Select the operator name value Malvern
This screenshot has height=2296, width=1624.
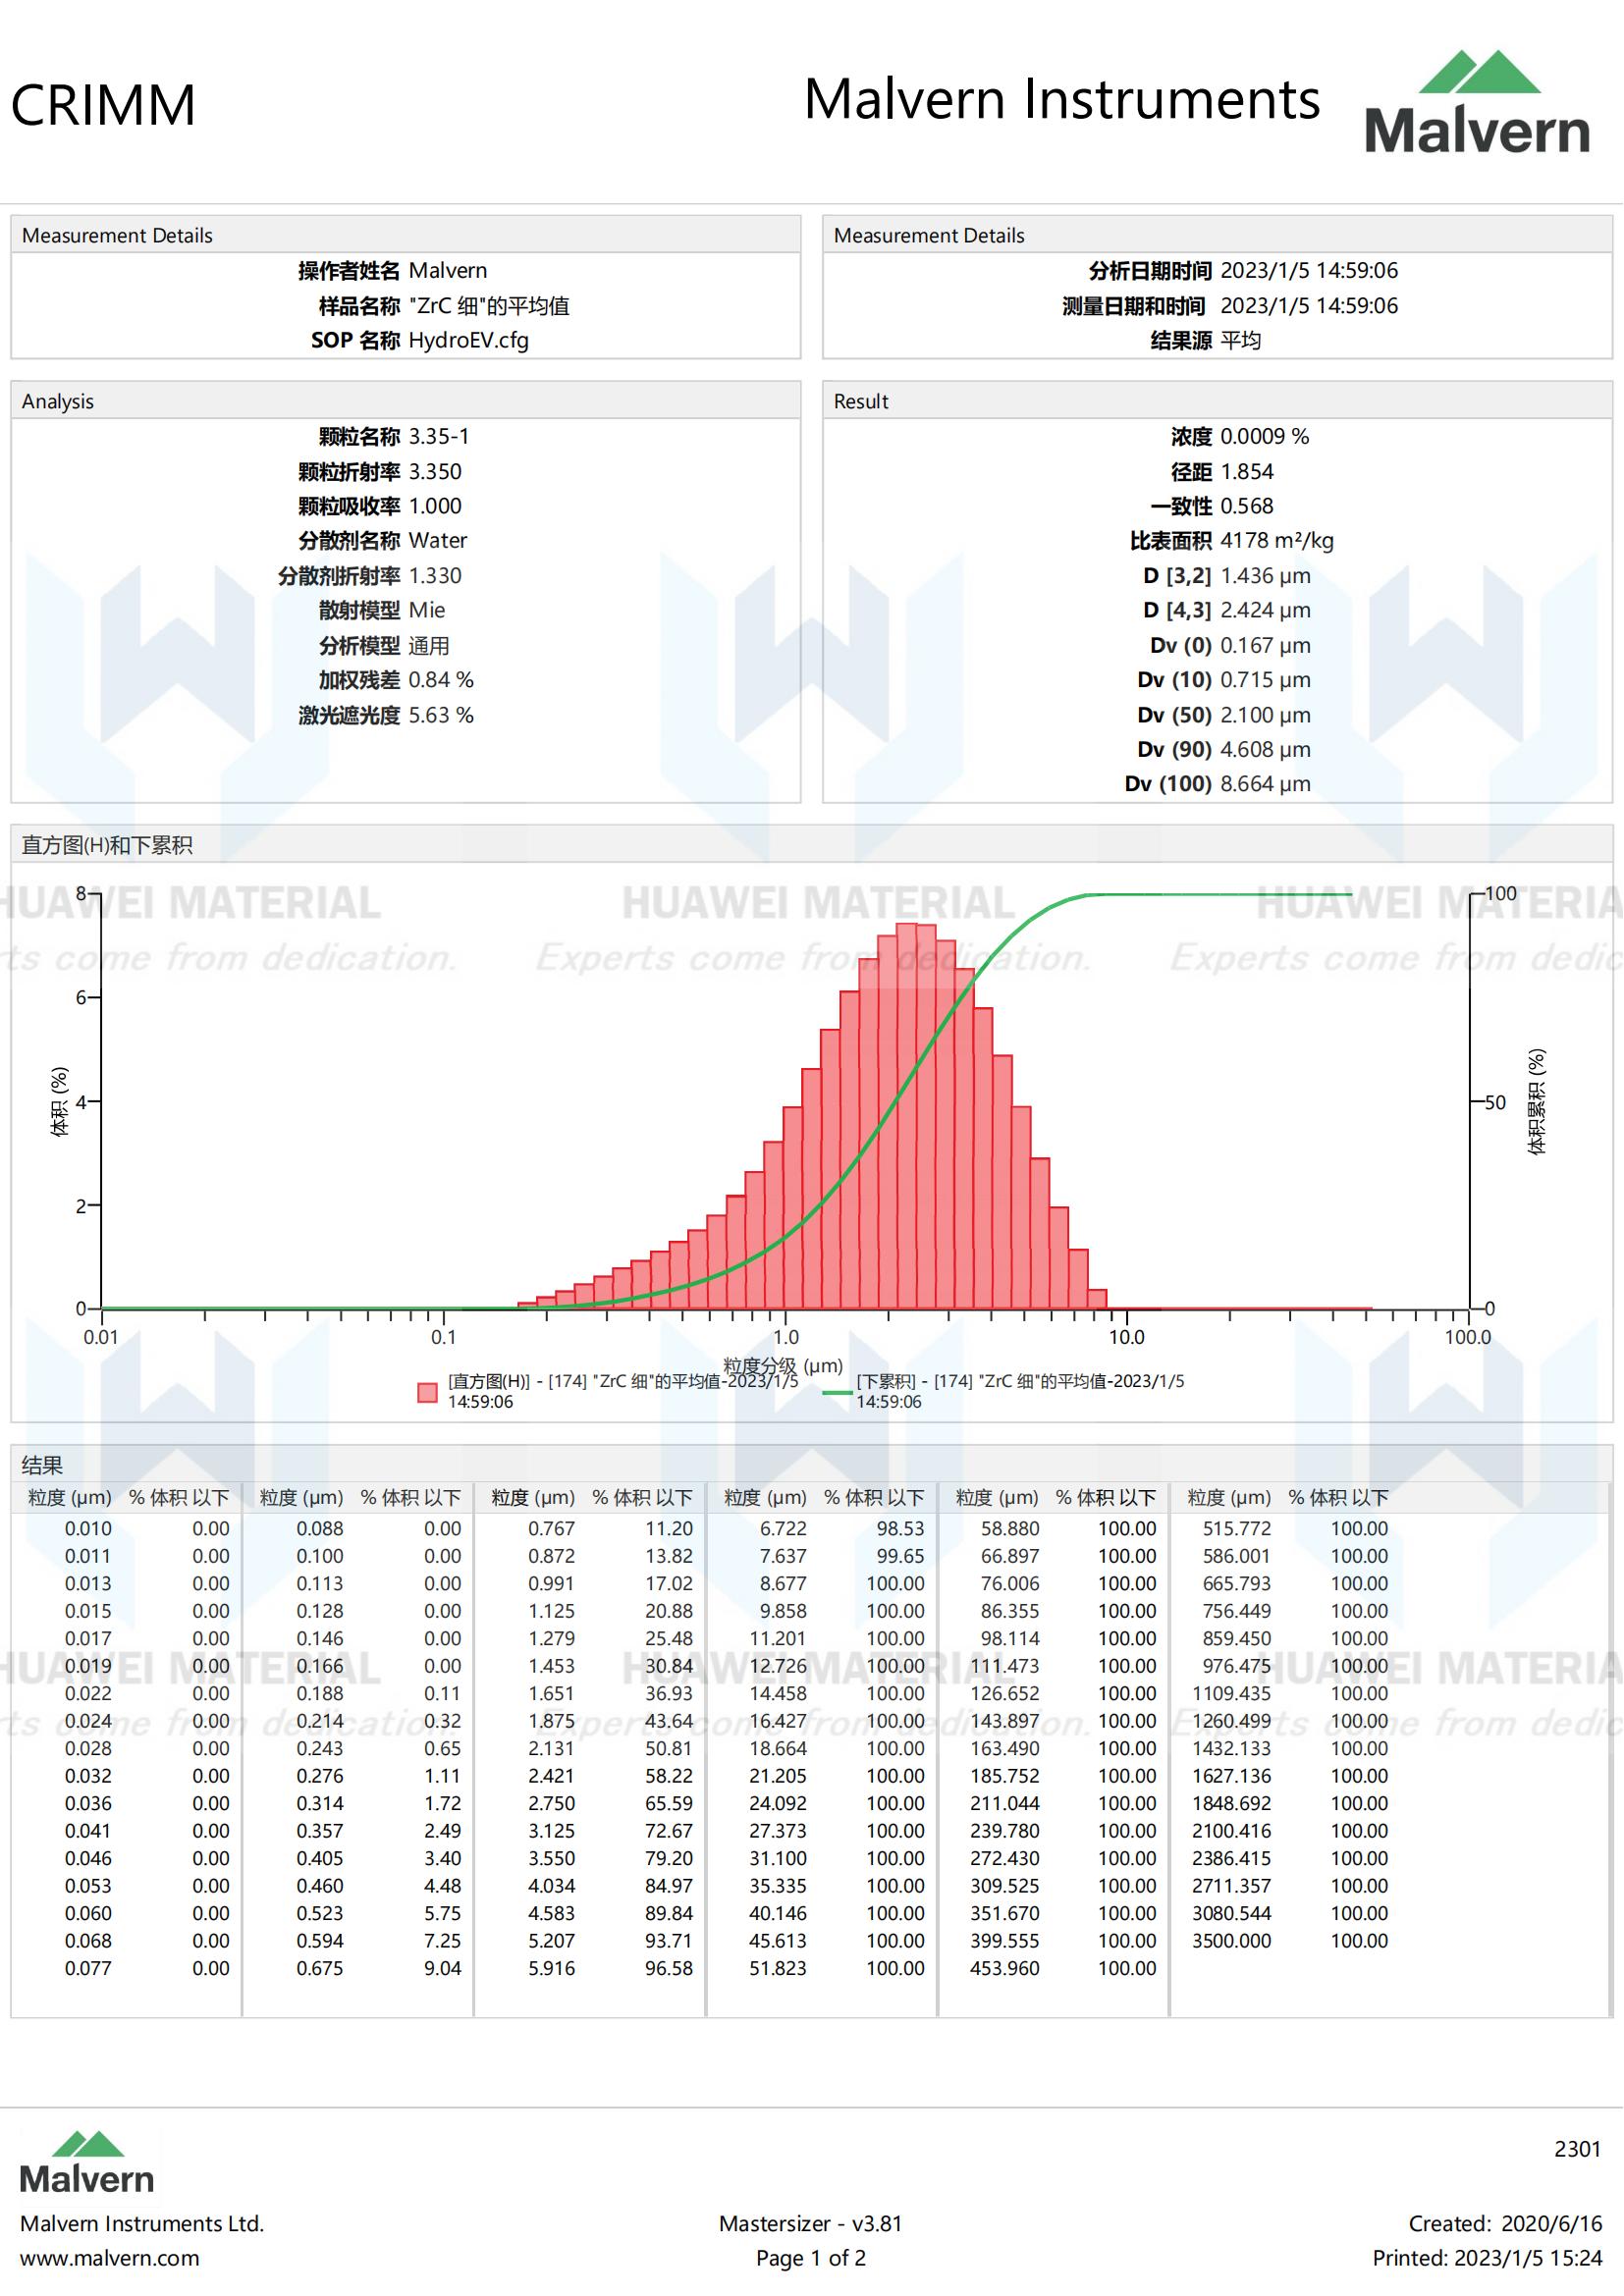448,270
